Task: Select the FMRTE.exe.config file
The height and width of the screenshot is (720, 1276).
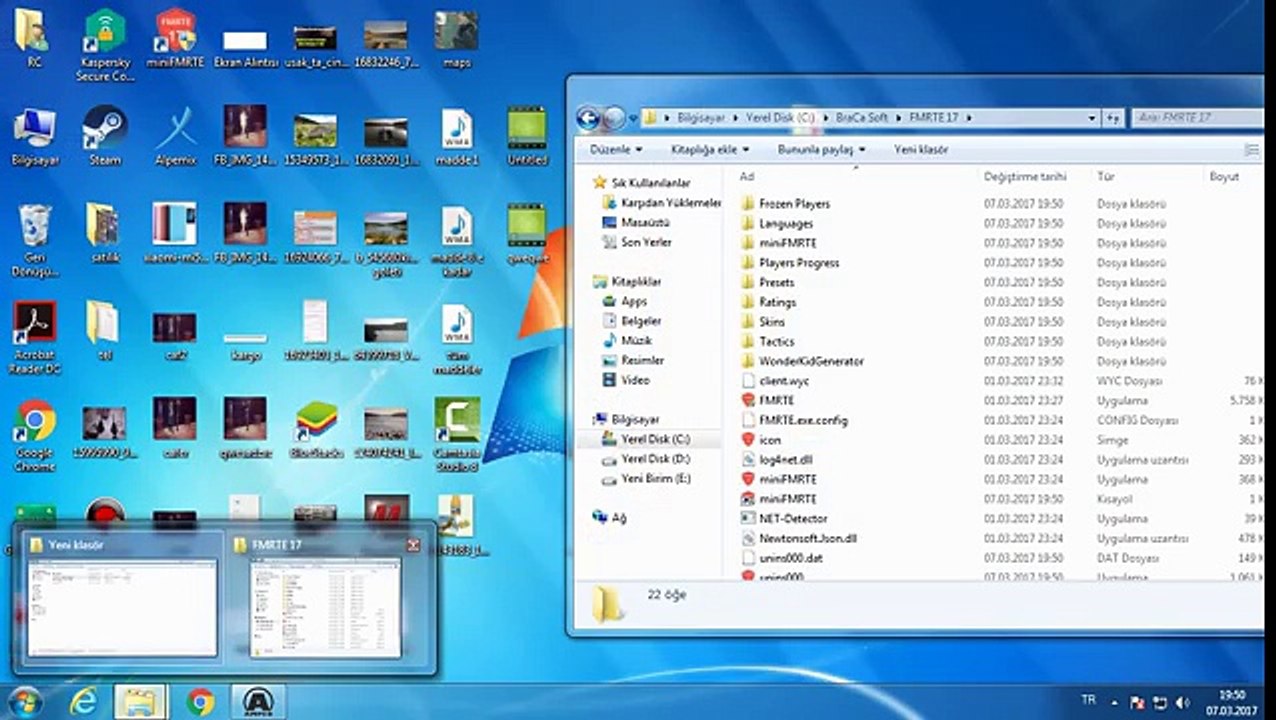Action: pyautogui.click(x=794, y=420)
